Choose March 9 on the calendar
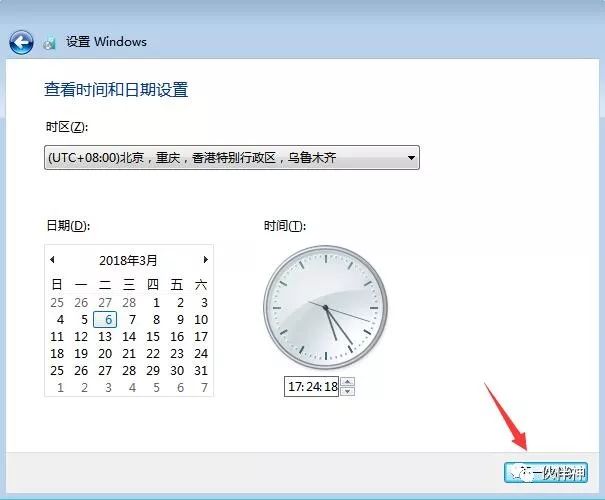This screenshot has height=500, width=605. pyautogui.click(x=180, y=319)
